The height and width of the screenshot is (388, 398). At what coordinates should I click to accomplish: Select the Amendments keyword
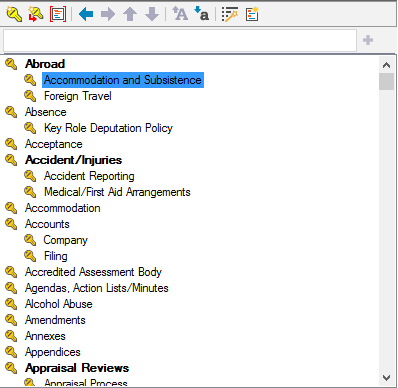click(55, 320)
